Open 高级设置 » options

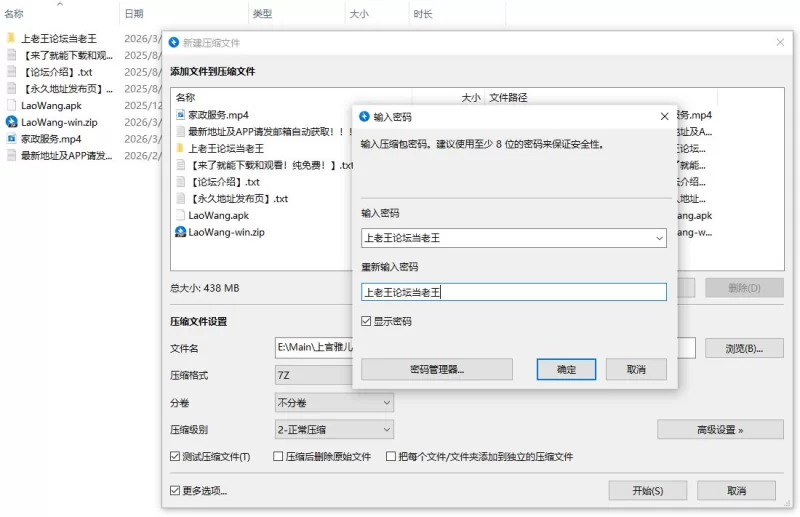coord(720,430)
